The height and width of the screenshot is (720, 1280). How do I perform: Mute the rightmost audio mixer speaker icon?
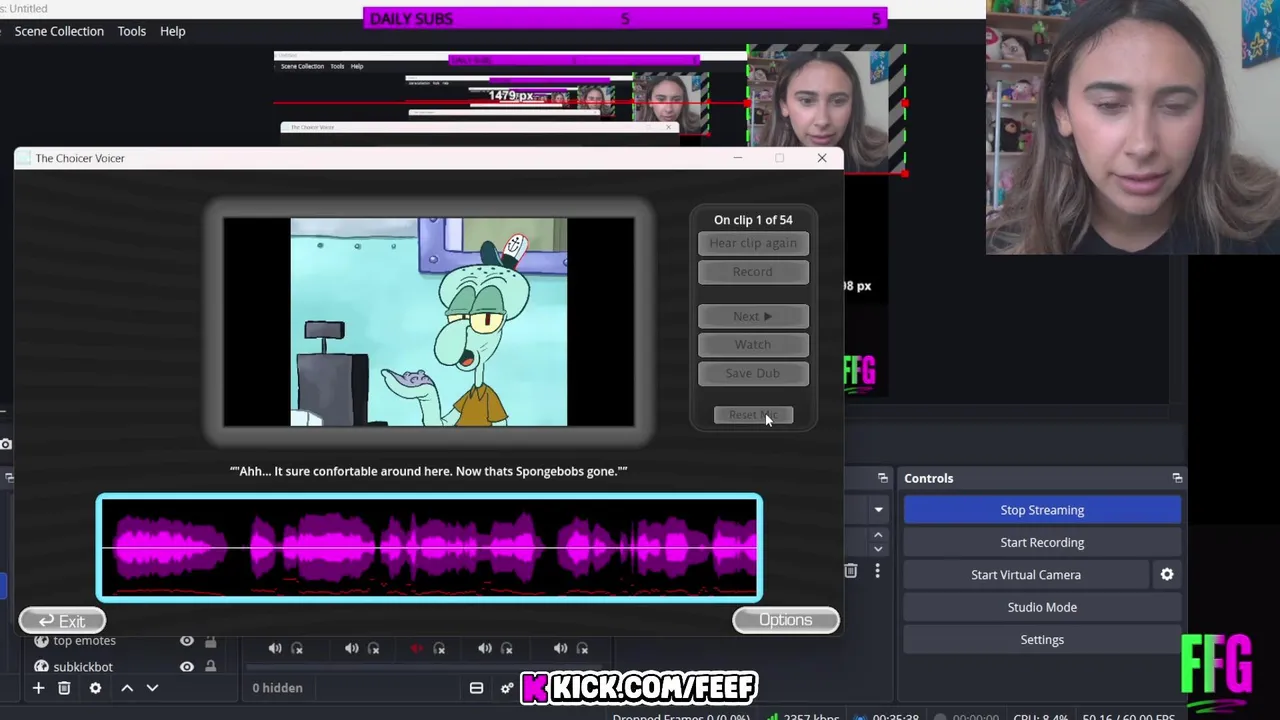point(560,648)
